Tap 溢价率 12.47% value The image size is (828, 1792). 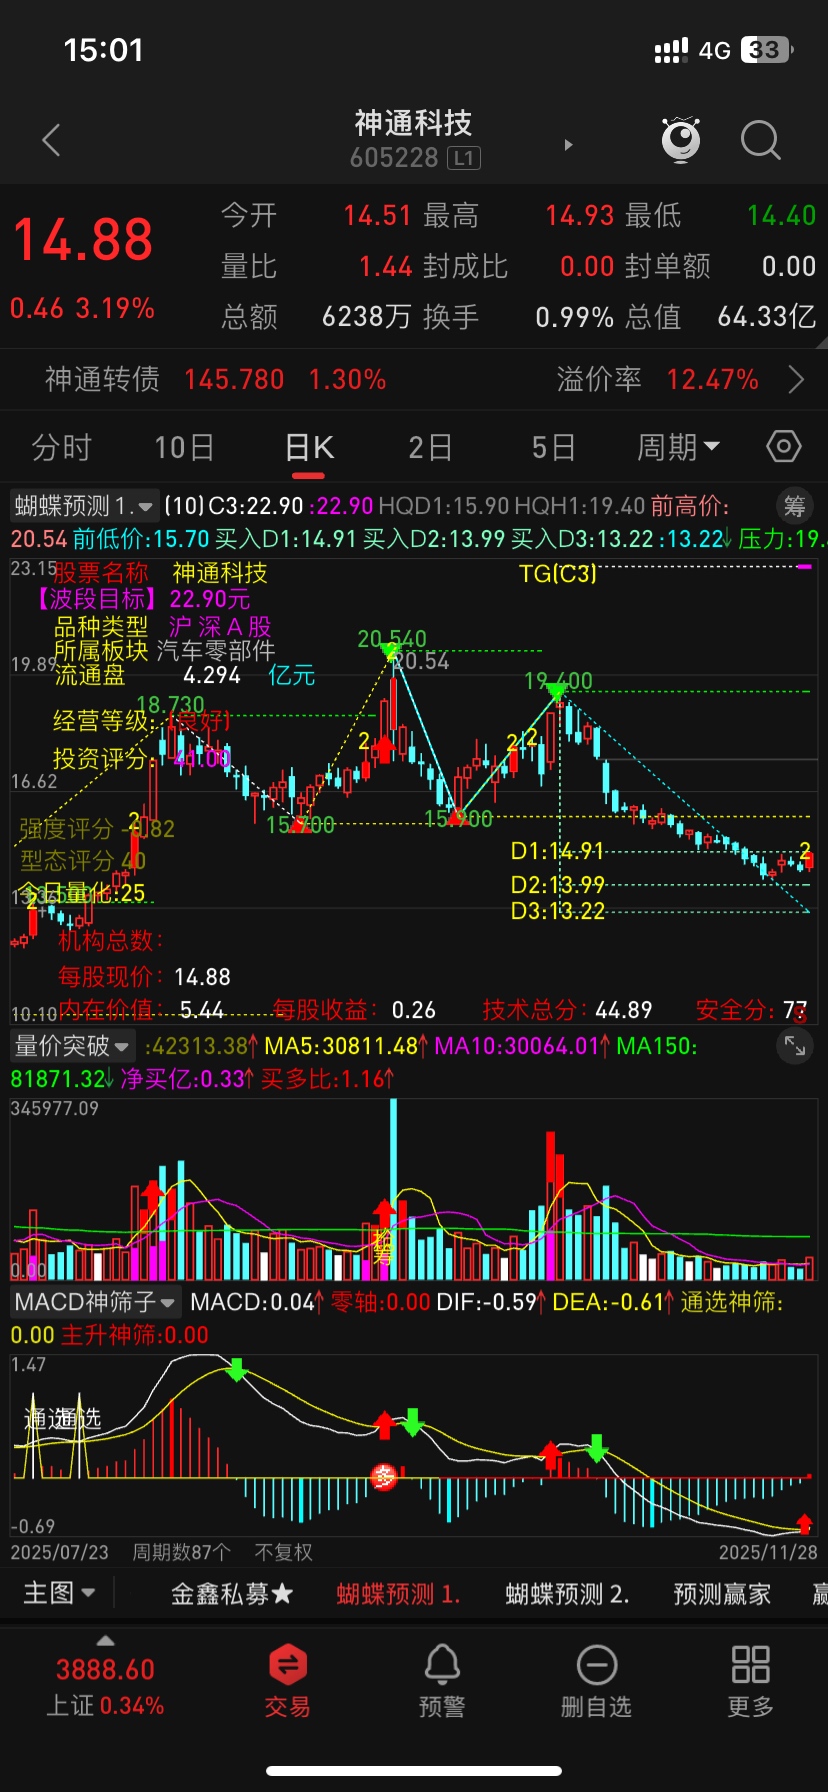tap(712, 380)
